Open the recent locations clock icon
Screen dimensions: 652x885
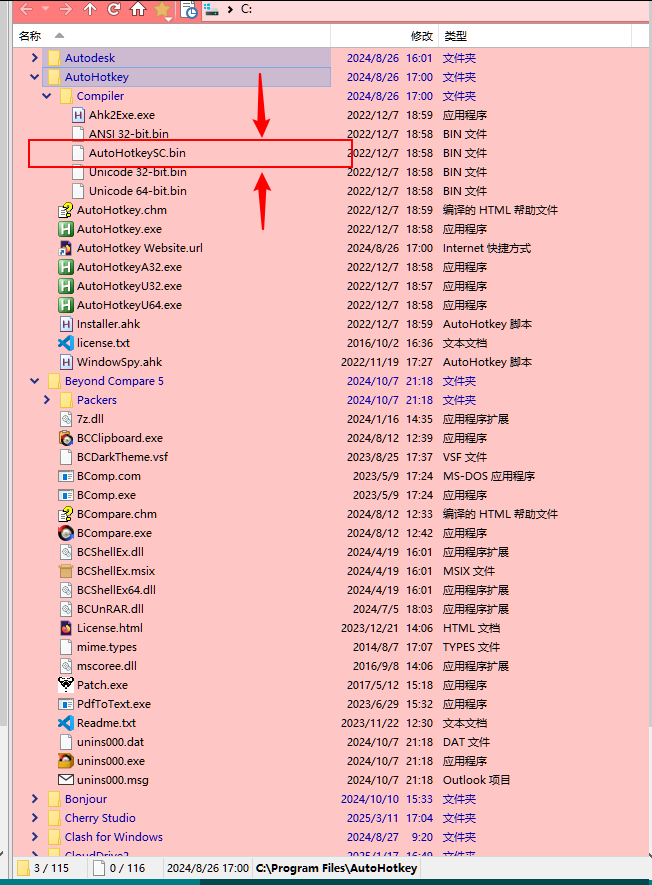click(x=189, y=10)
